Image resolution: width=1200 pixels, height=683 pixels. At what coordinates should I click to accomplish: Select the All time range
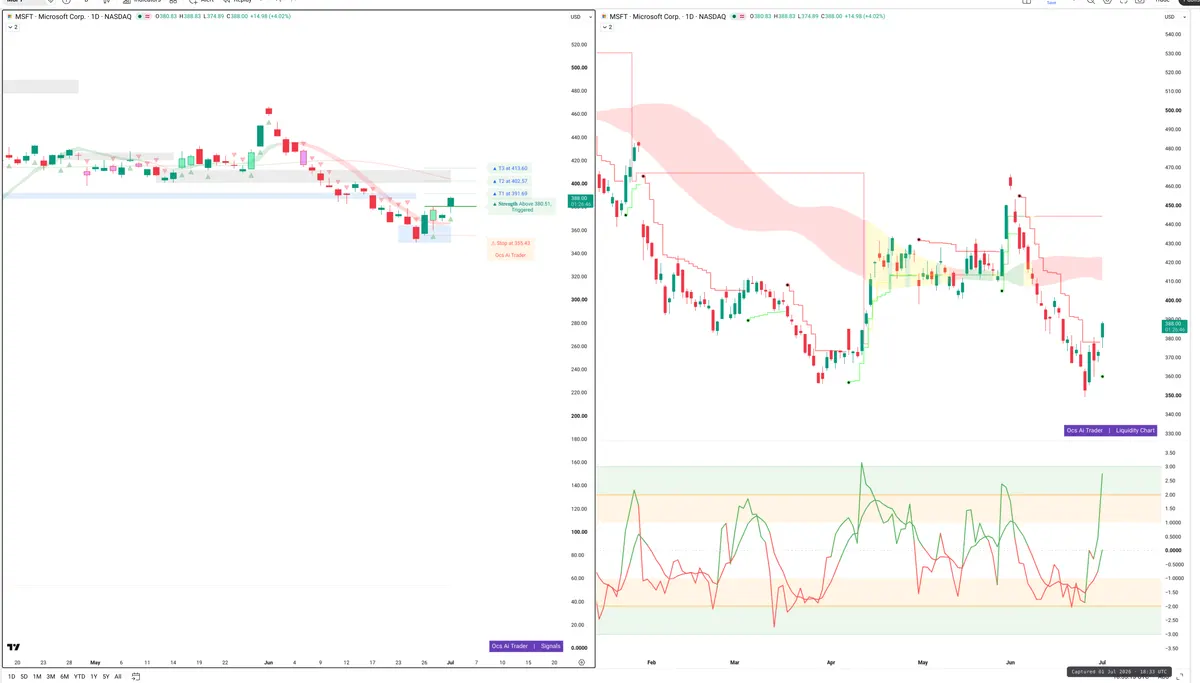coord(118,677)
